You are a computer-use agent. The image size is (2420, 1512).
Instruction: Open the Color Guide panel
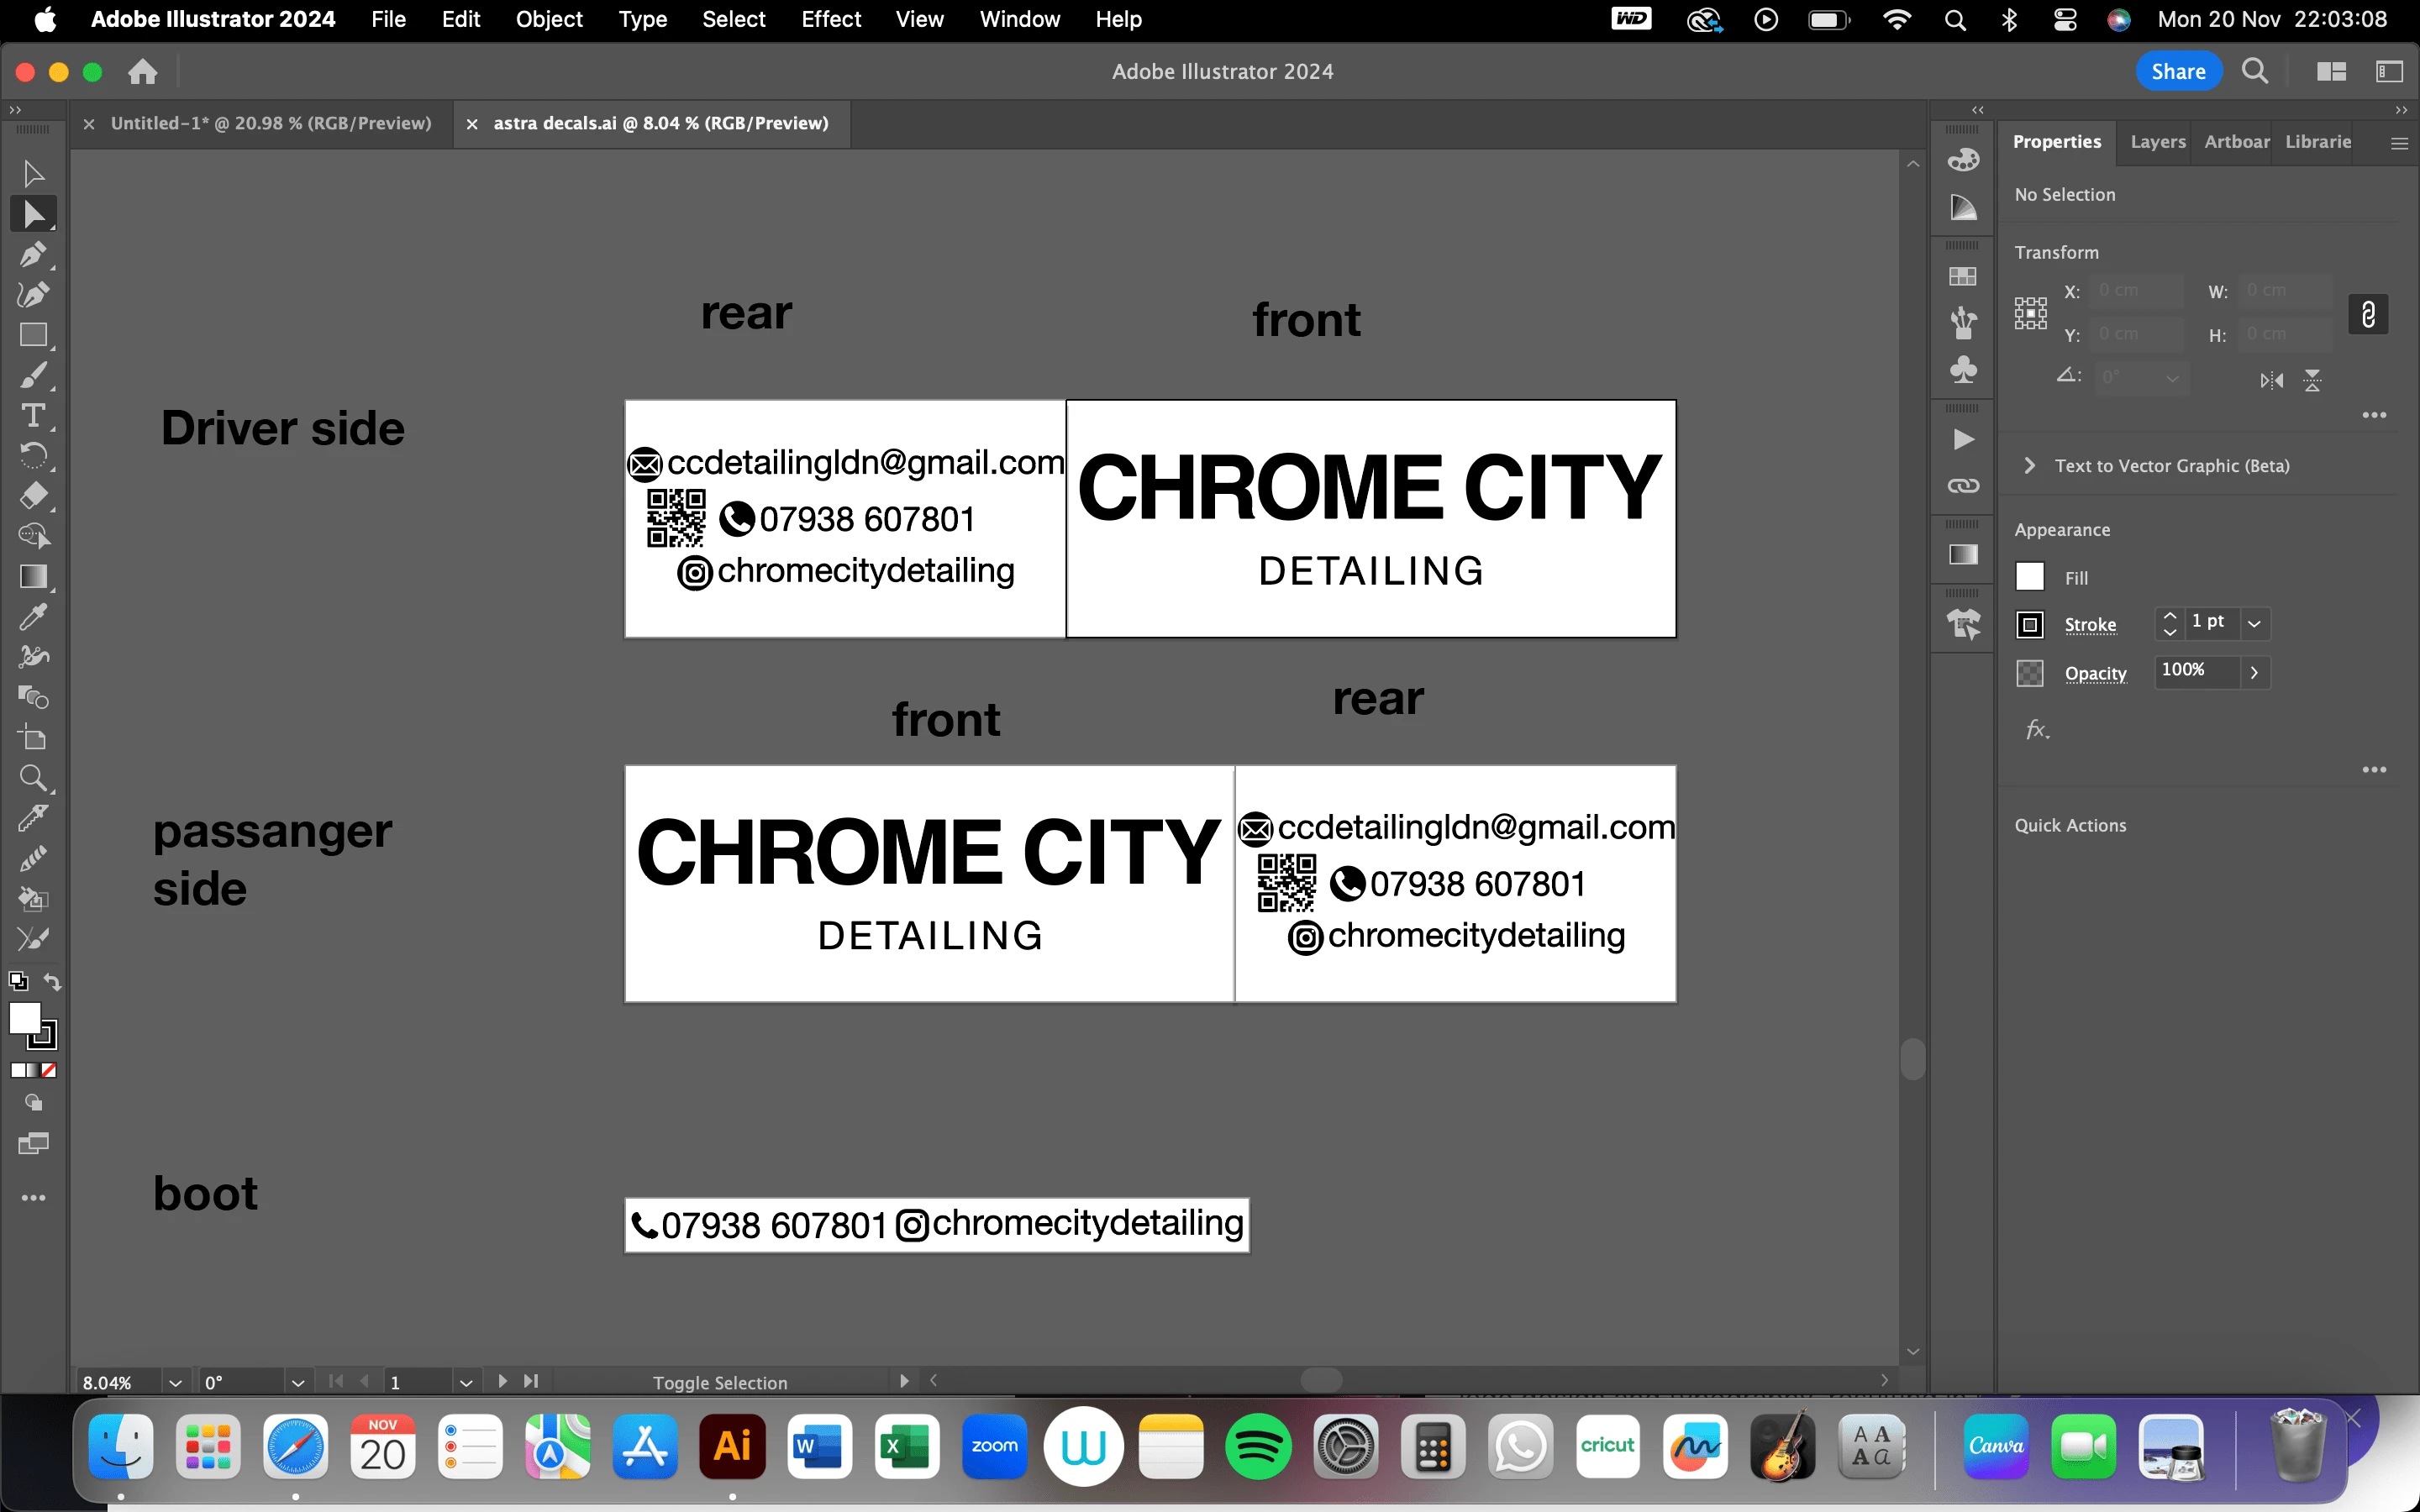(1963, 207)
